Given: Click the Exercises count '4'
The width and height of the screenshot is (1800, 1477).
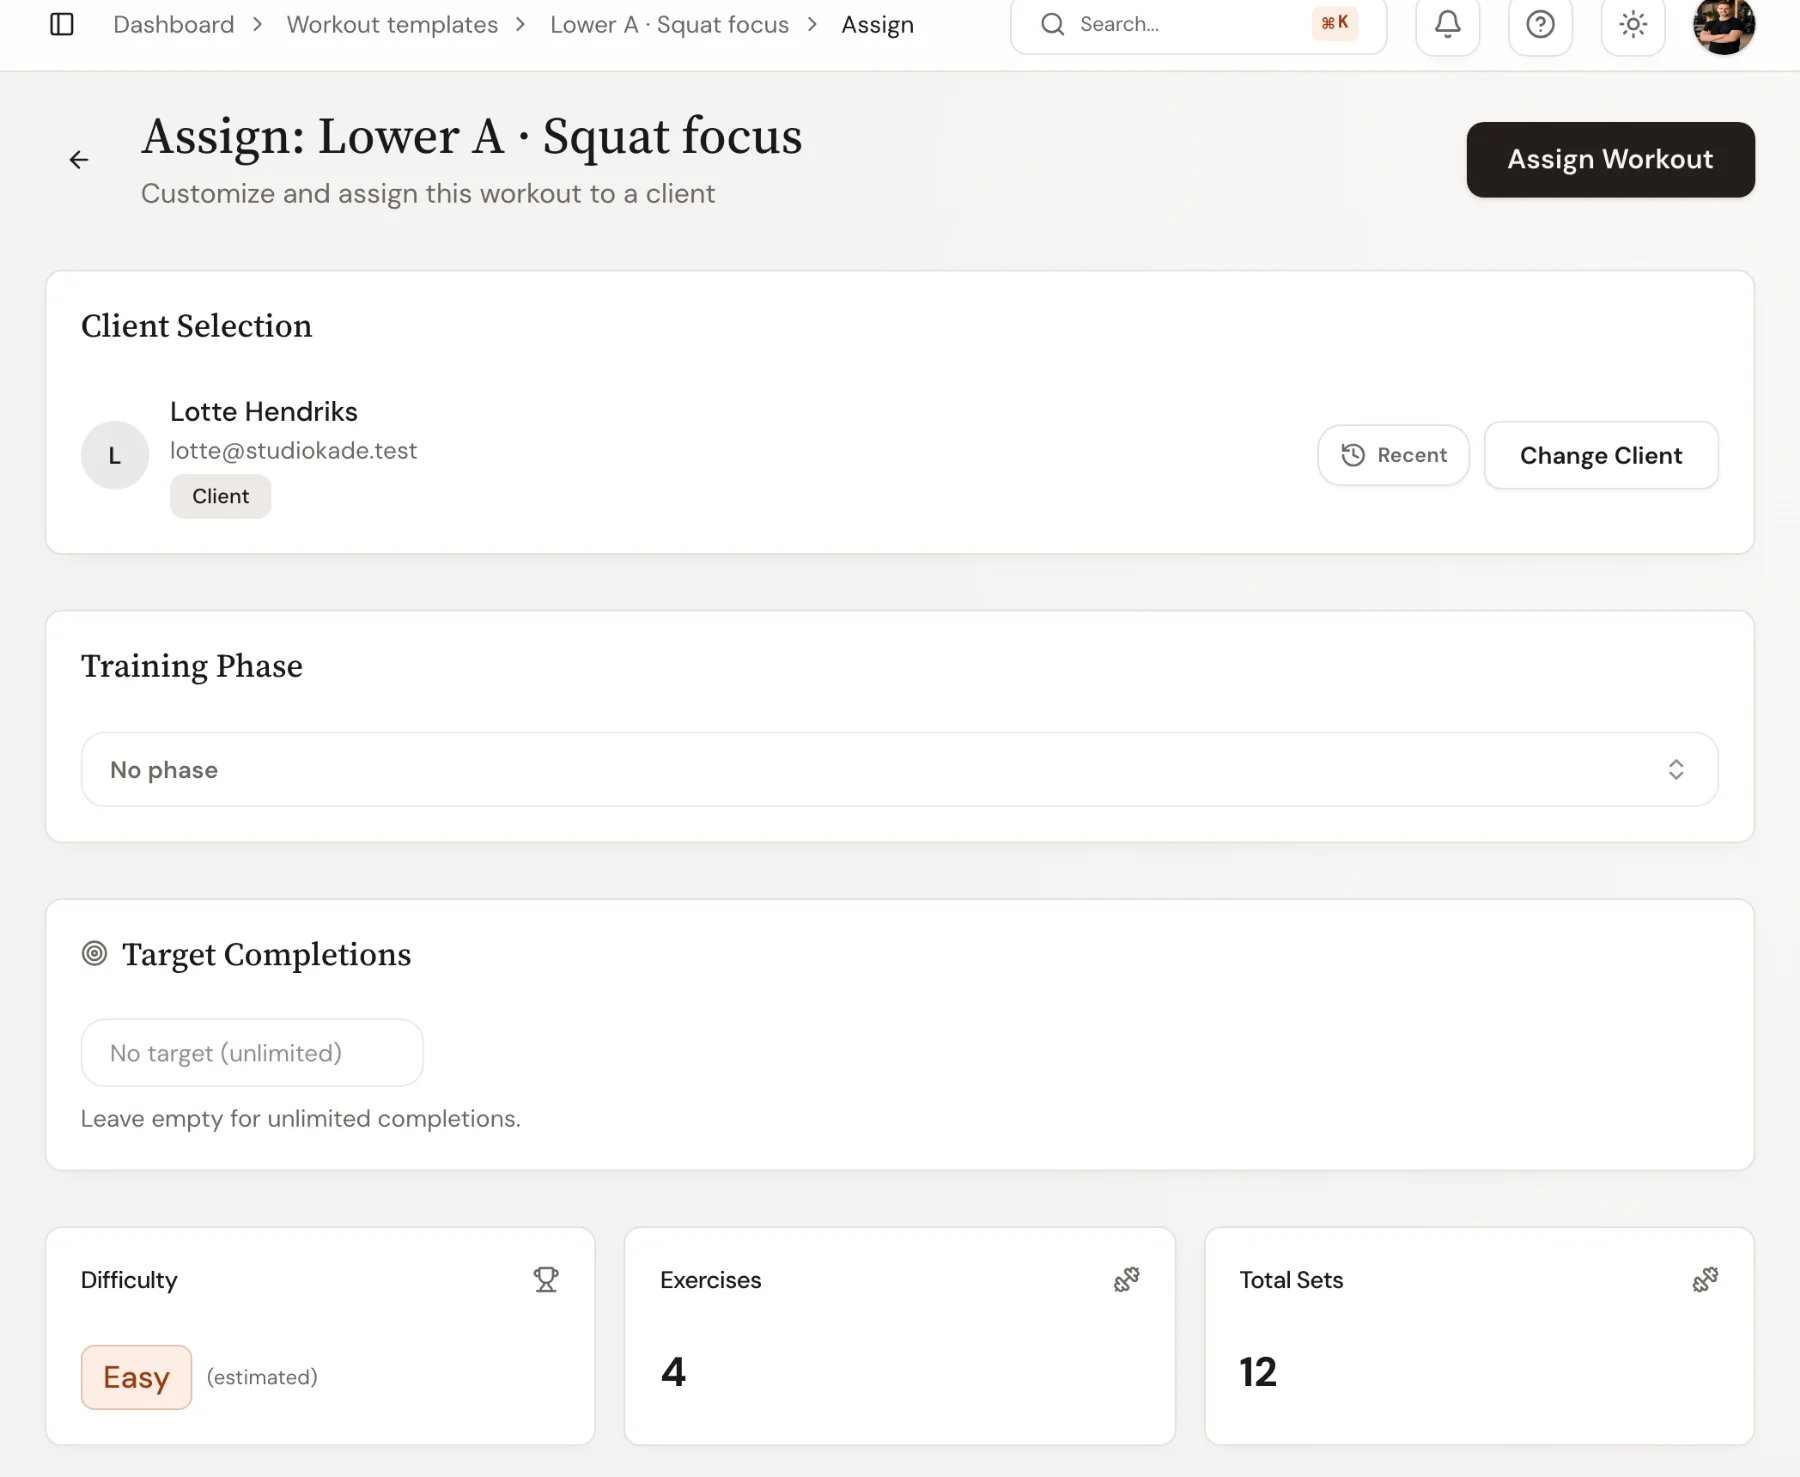Looking at the screenshot, I should [673, 1372].
